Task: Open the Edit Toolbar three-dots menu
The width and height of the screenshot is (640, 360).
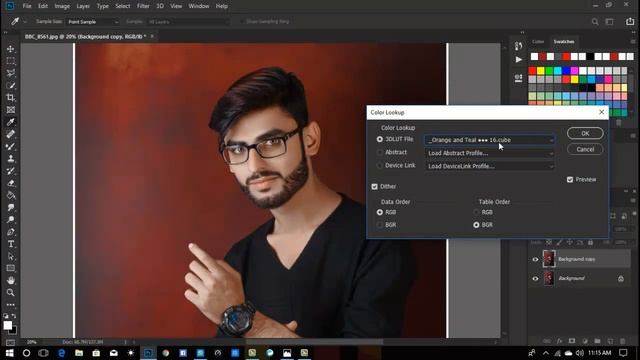Action: coord(11,304)
